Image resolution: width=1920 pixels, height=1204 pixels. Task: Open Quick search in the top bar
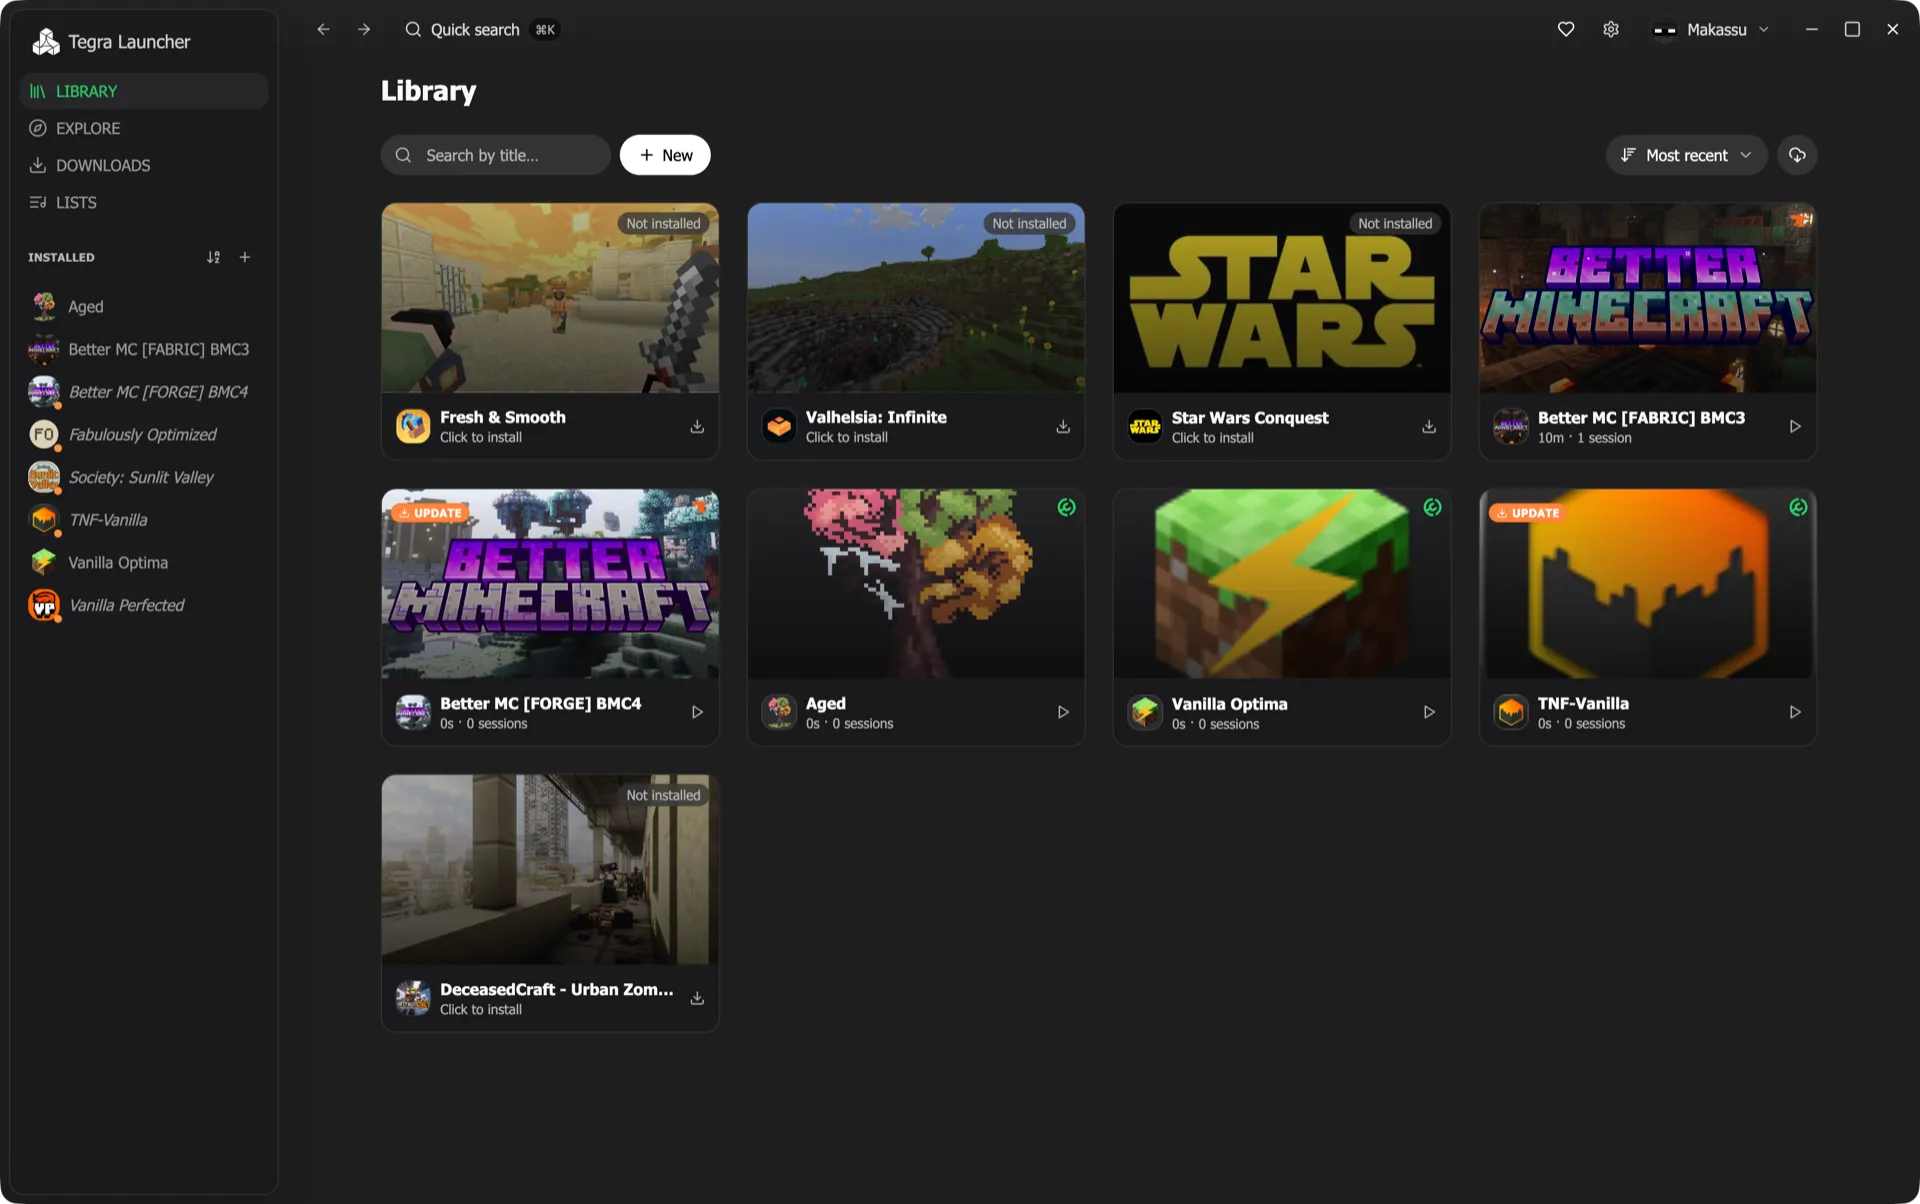(x=481, y=30)
